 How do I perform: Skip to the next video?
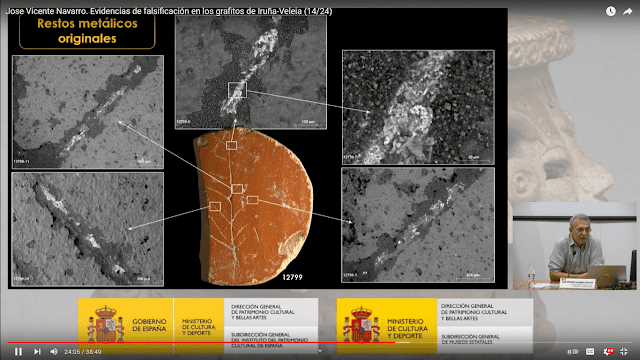click(37, 351)
